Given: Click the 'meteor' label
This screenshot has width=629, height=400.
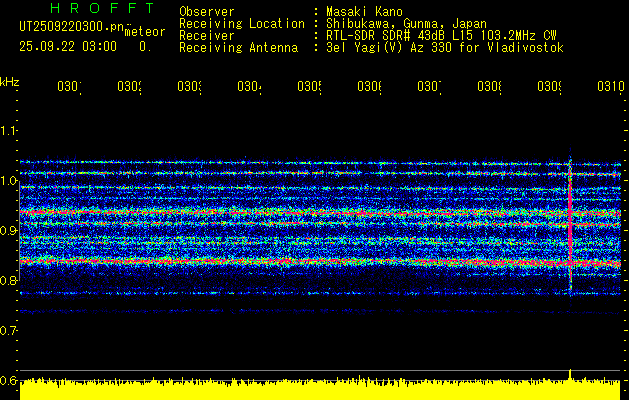Looking at the screenshot, I should pyautogui.click(x=144, y=32).
